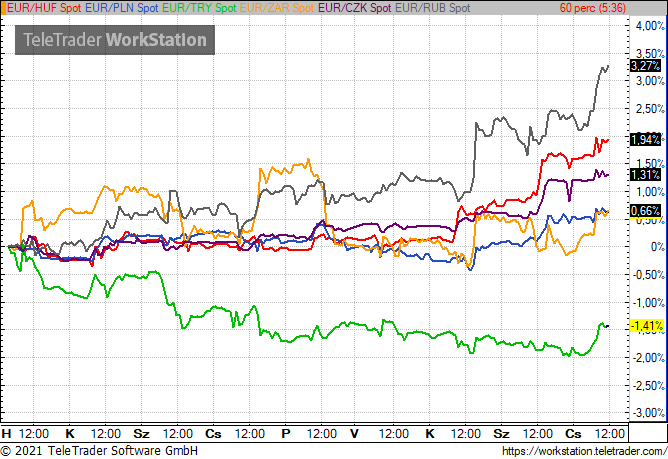
Task: Click the H day label on time axis
Action: 6,434
